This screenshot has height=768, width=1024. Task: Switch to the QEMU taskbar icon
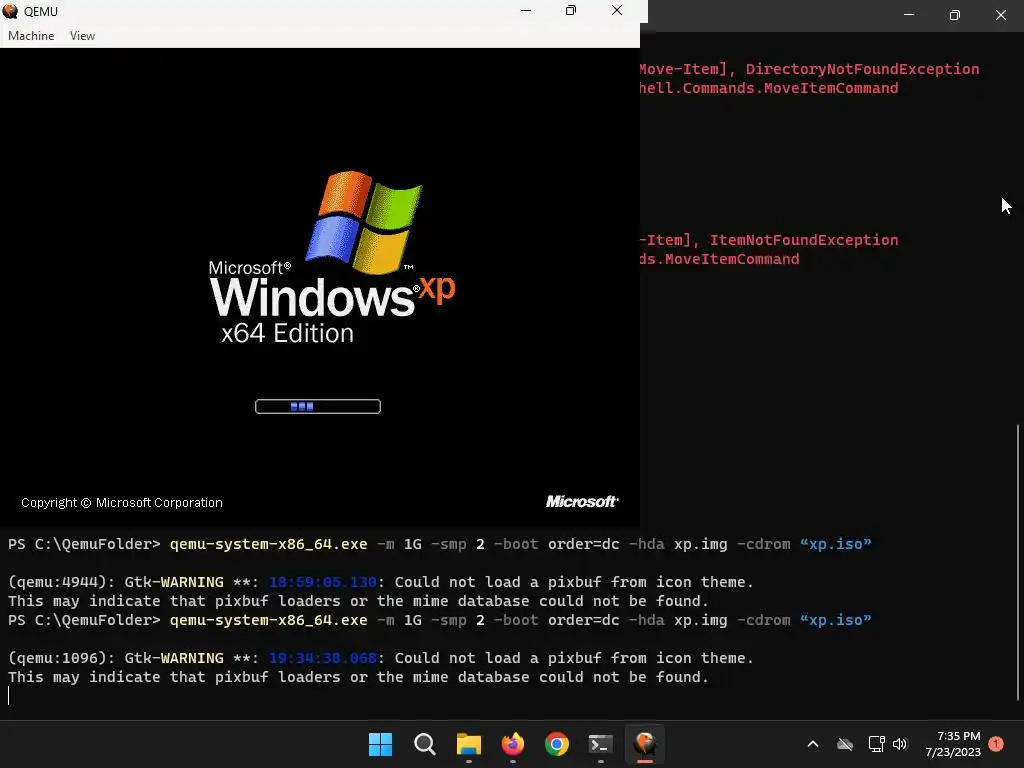[645, 744]
